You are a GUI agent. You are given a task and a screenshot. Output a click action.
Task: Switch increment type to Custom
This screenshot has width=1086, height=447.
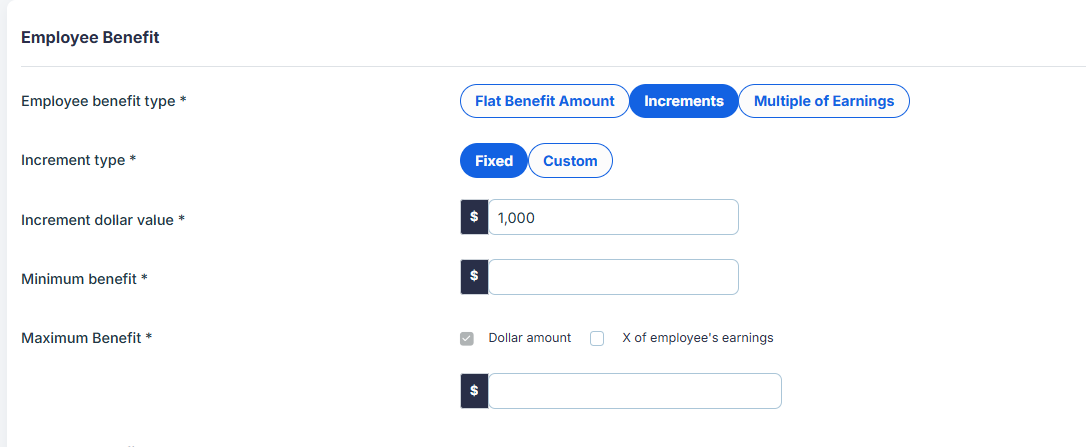point(570,161)
